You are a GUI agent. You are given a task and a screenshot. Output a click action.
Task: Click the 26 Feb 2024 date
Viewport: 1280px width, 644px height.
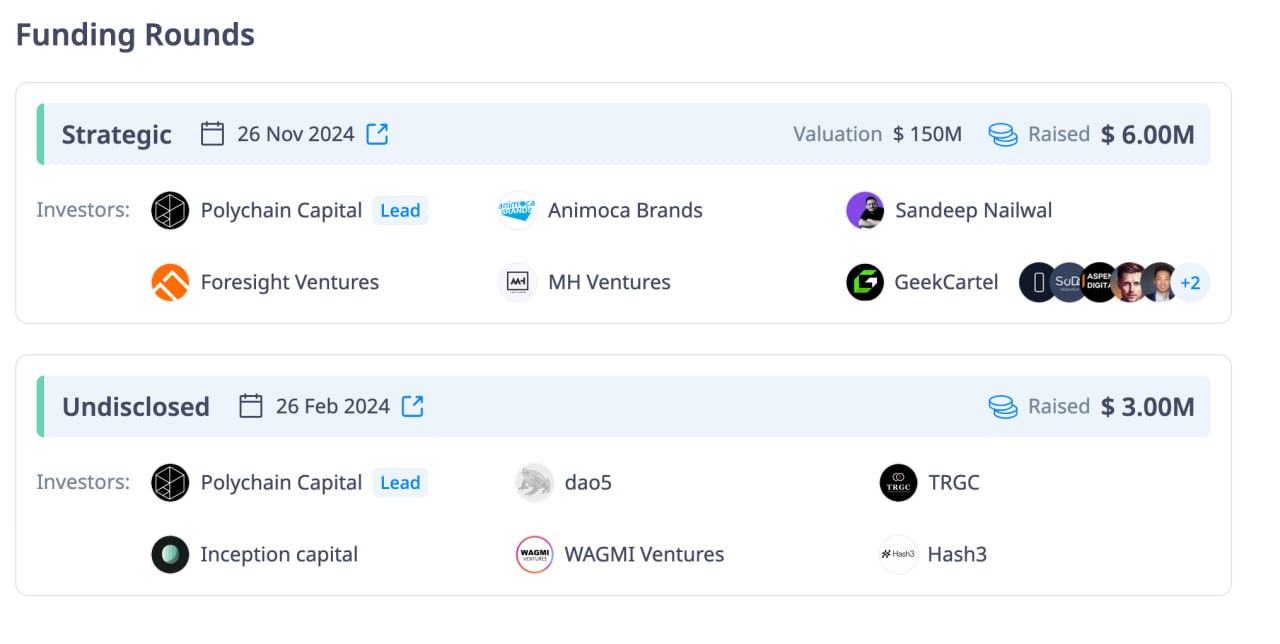tap(333, 406)
